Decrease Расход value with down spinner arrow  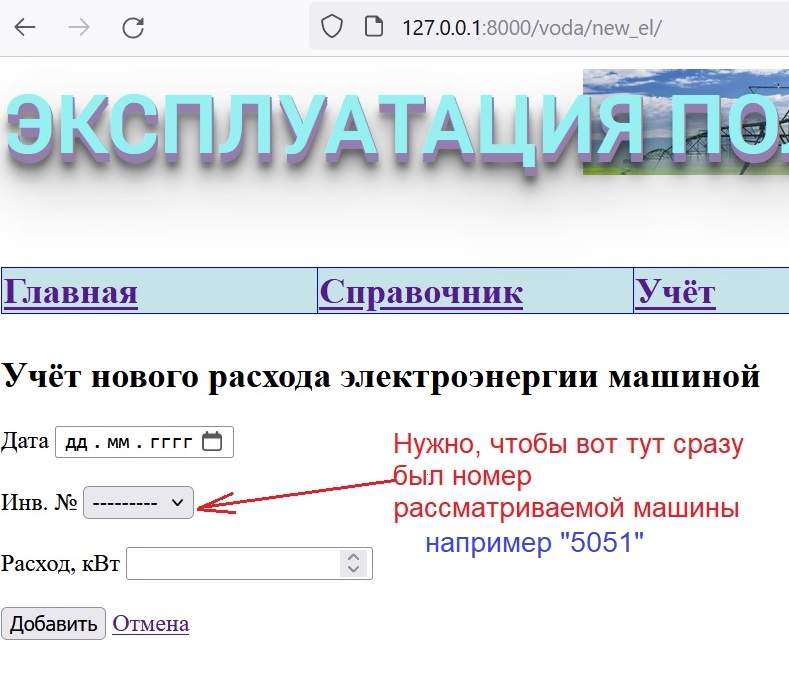point(353,570)
